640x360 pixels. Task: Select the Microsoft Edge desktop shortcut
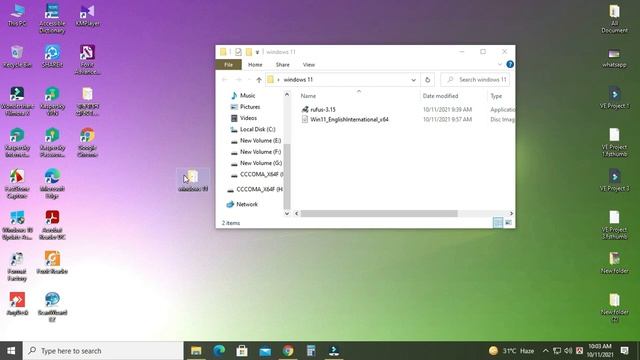tap(52, 184)
